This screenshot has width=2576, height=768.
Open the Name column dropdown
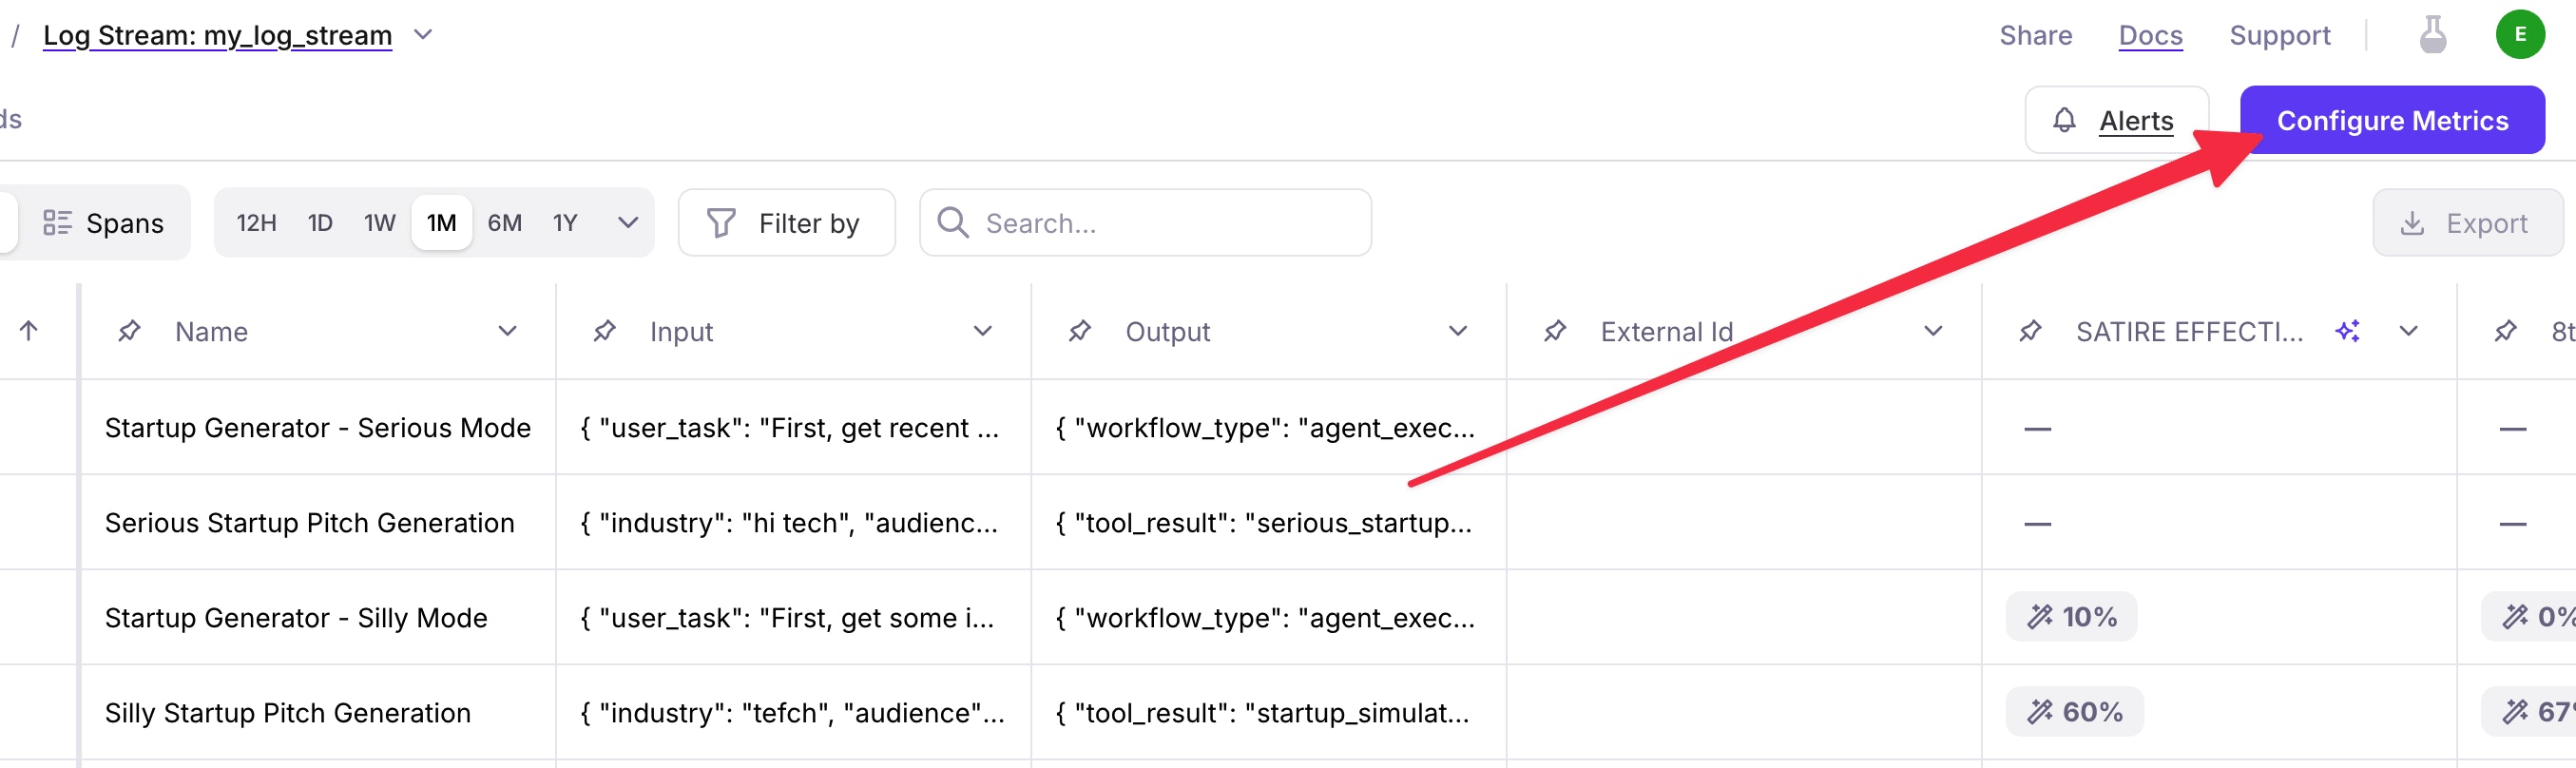coord(507,331)
